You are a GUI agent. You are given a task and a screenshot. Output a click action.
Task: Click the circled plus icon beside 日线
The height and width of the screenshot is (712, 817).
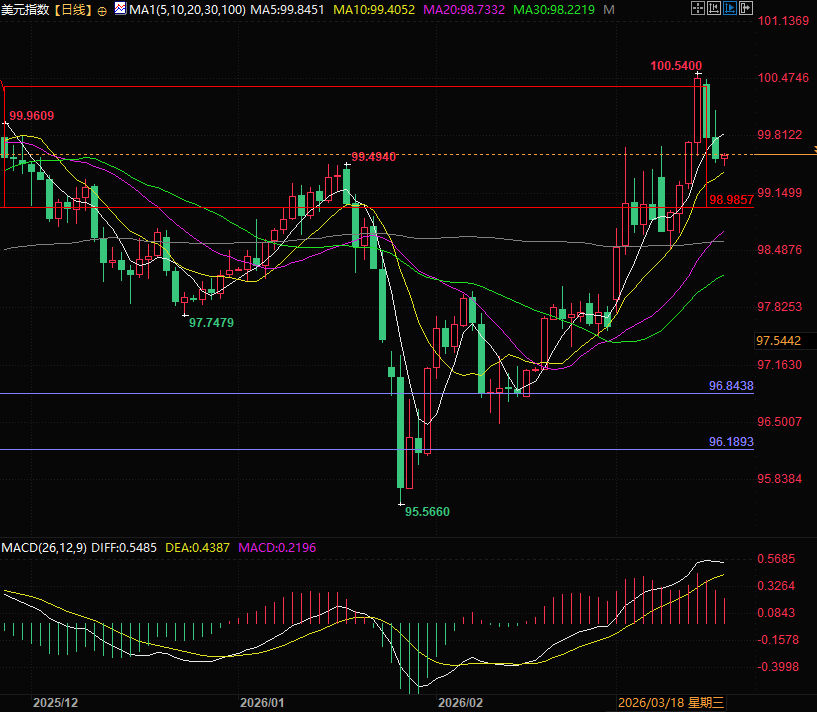pos(102,10)
